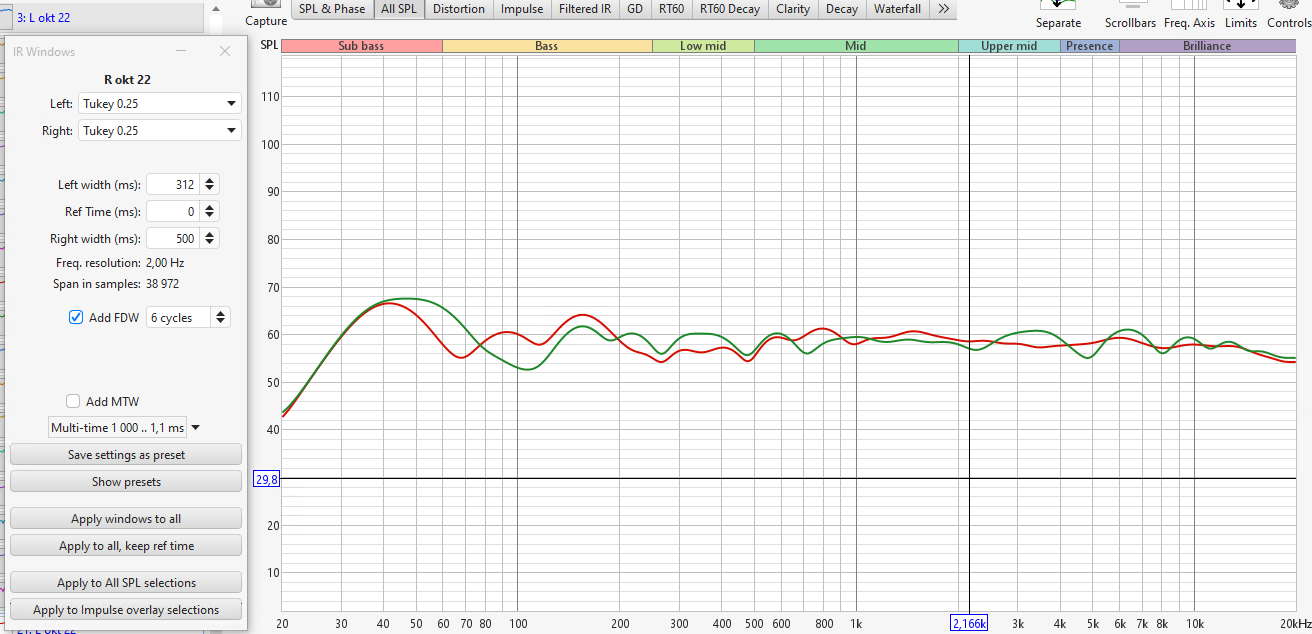Viewport: 1312px width, 634px height.
Task: Open the RT60 Decay tab
Action: coord(729,9)
